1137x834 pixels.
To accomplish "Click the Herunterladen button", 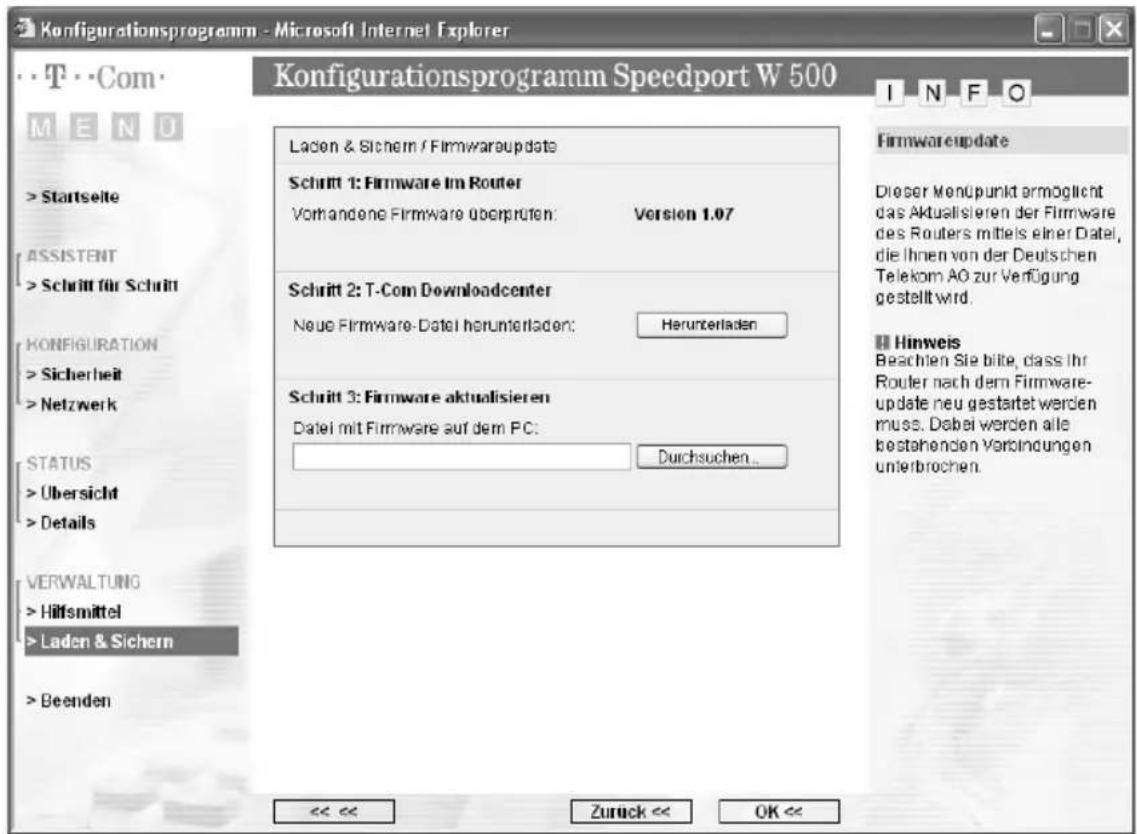I will [711, 325].
